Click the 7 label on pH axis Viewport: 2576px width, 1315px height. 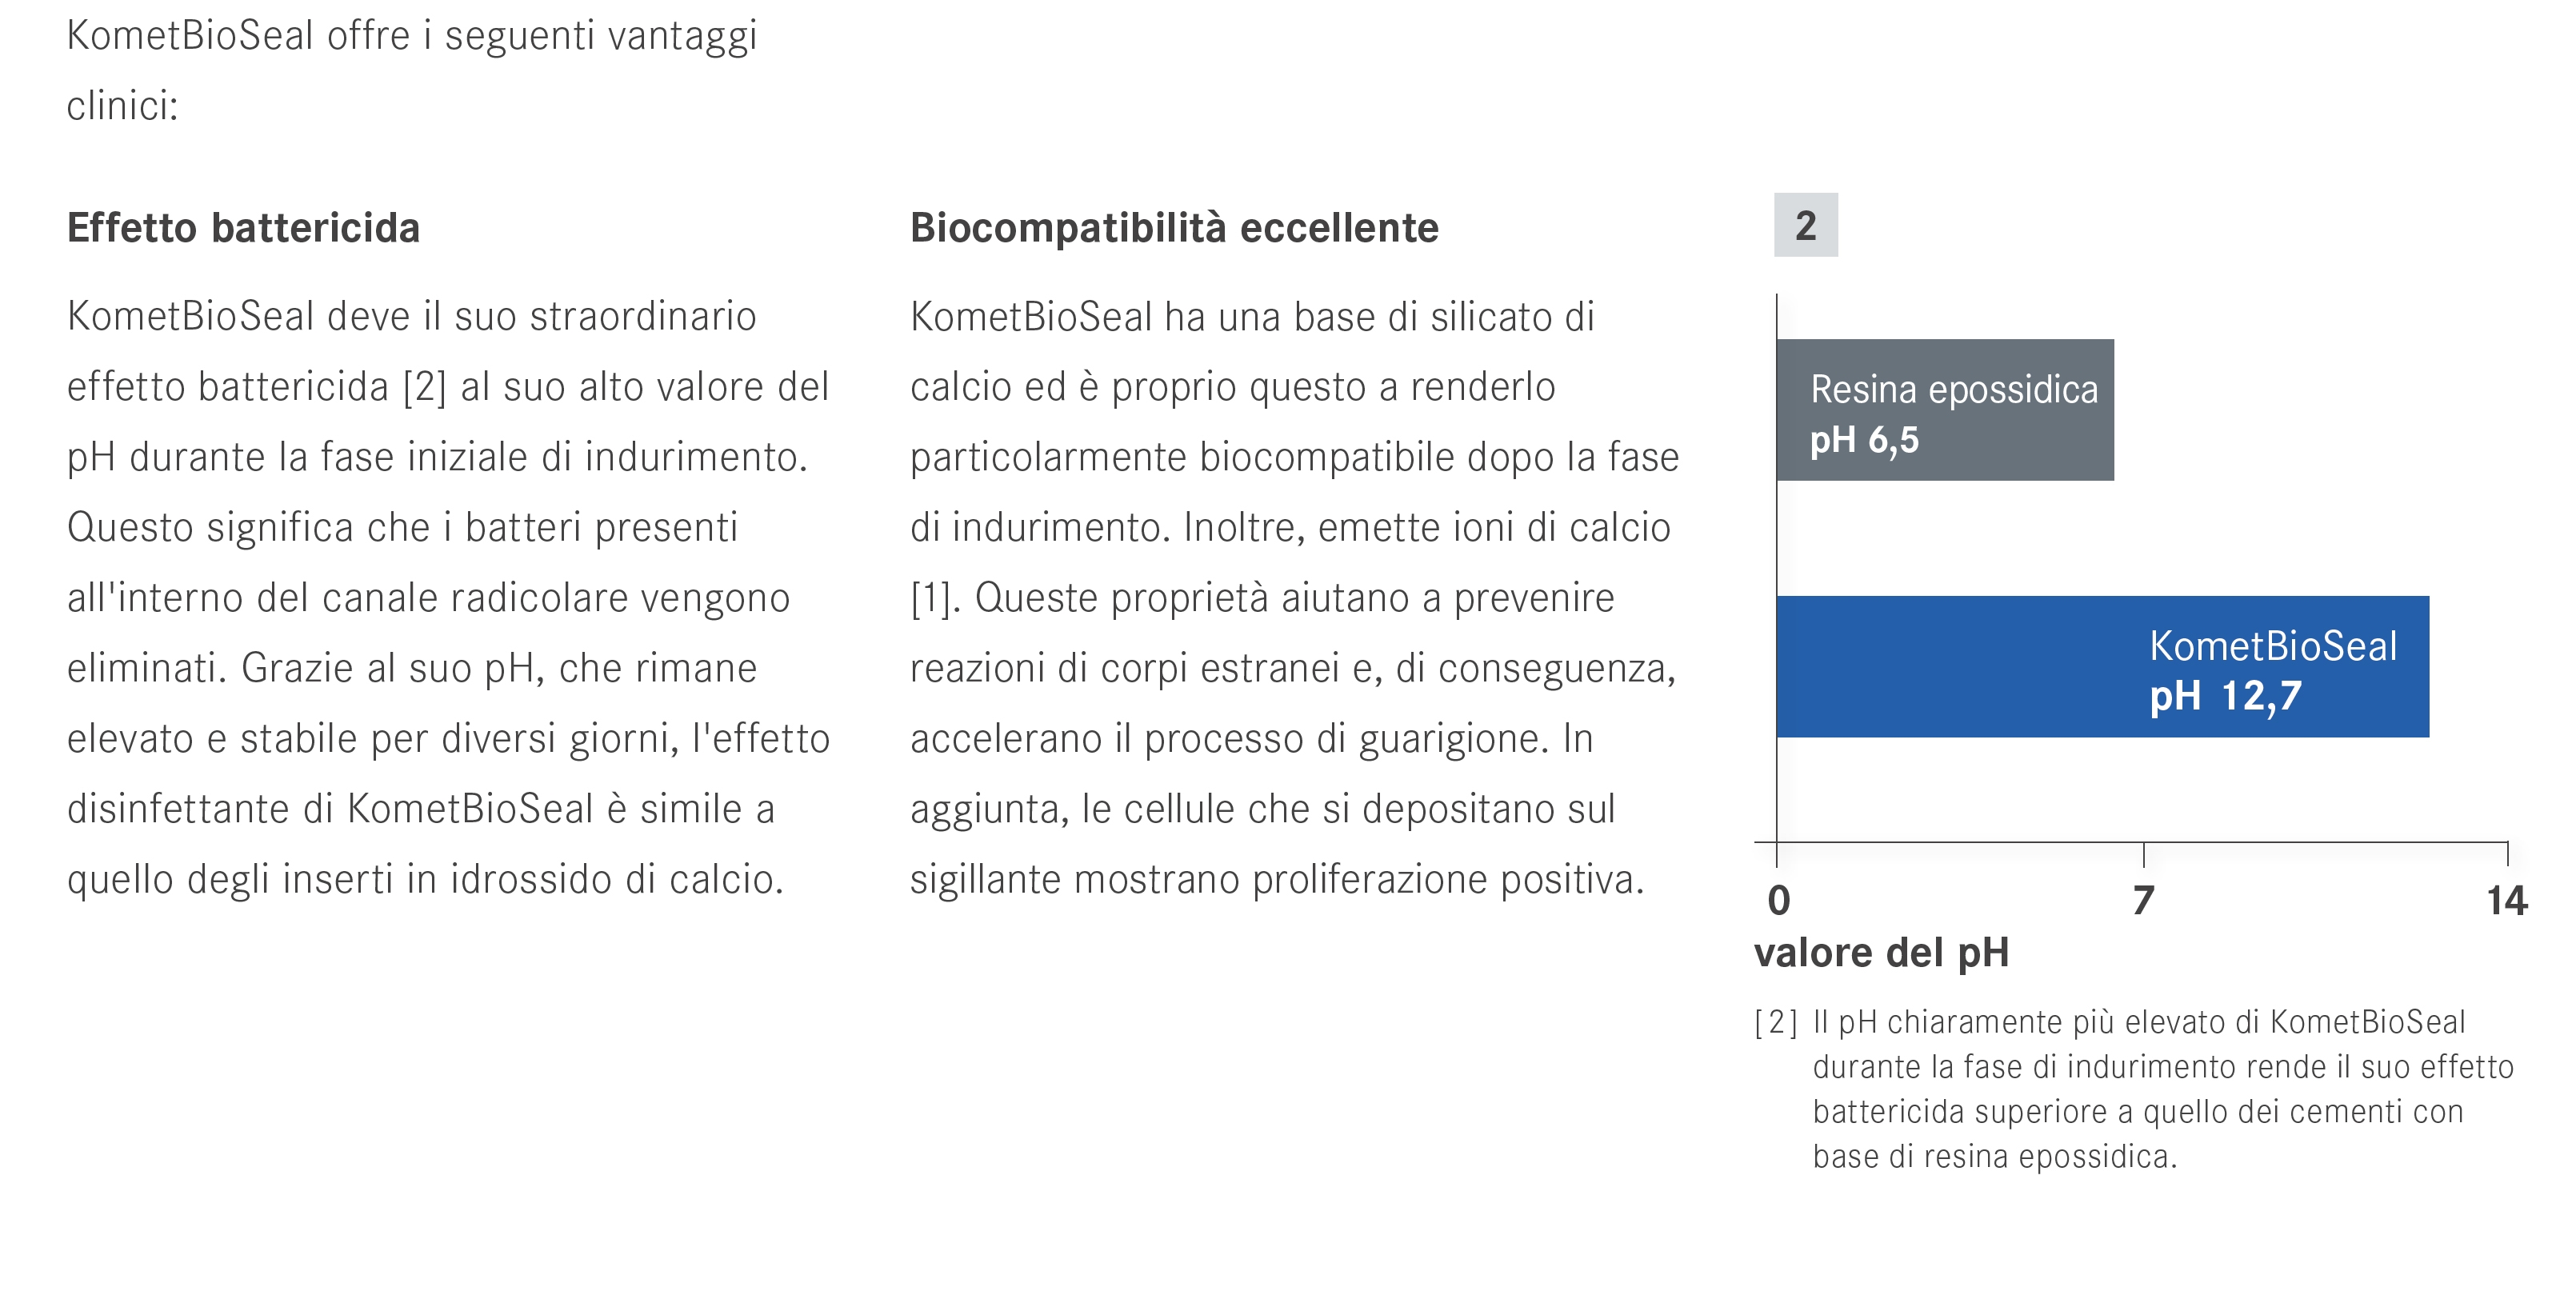pyautogui.click(x=2142, y=901)
